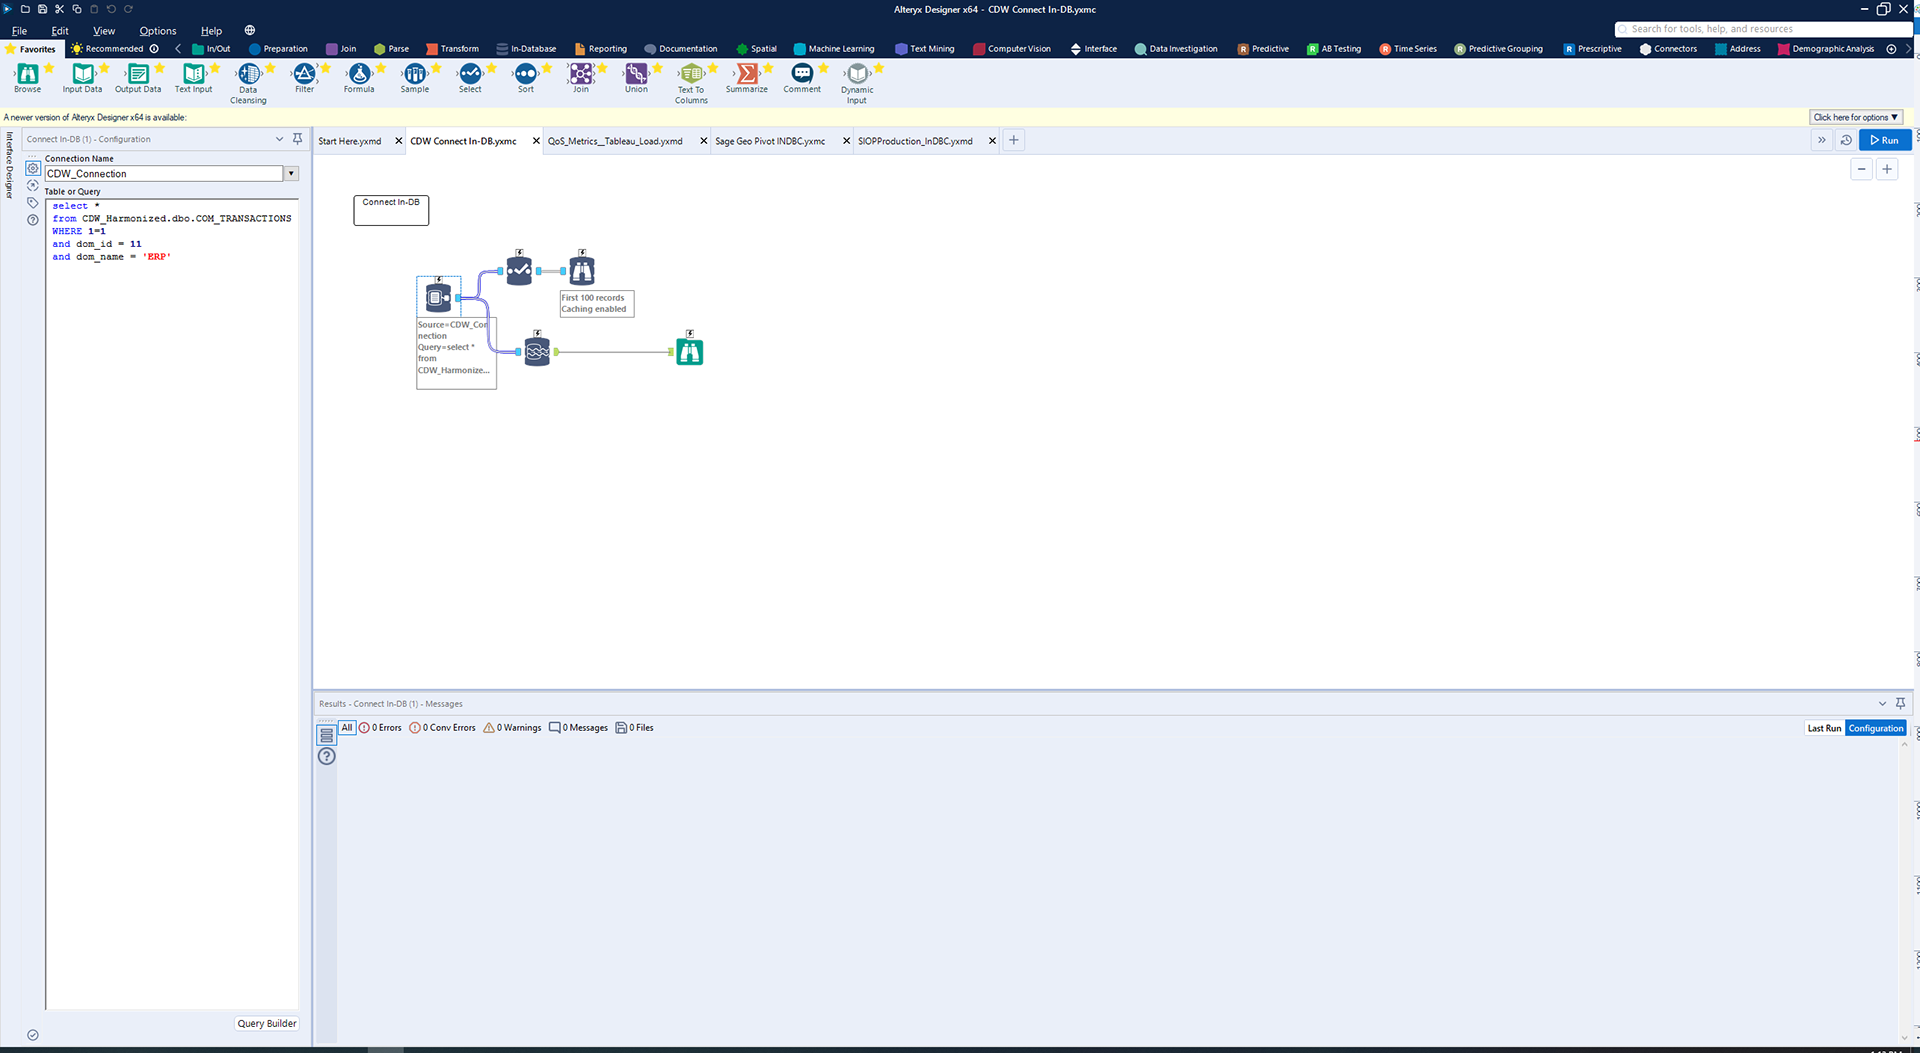Open the In-Database tool category
The width and height of the screenshot is (1920, 1053).
(x=526, y=49)
